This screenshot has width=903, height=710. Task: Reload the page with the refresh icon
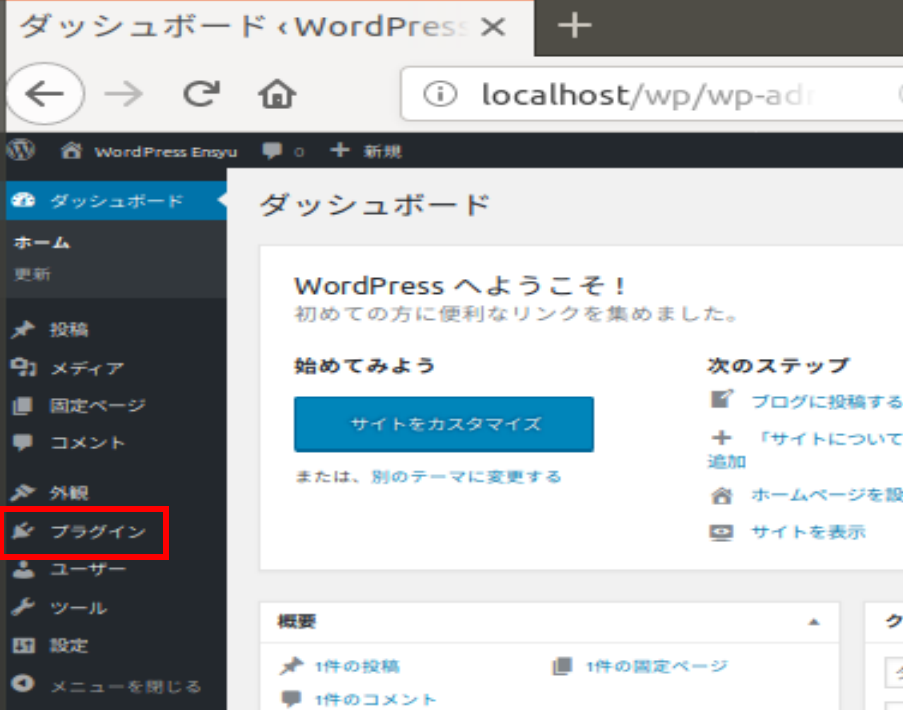coord(201,94)
